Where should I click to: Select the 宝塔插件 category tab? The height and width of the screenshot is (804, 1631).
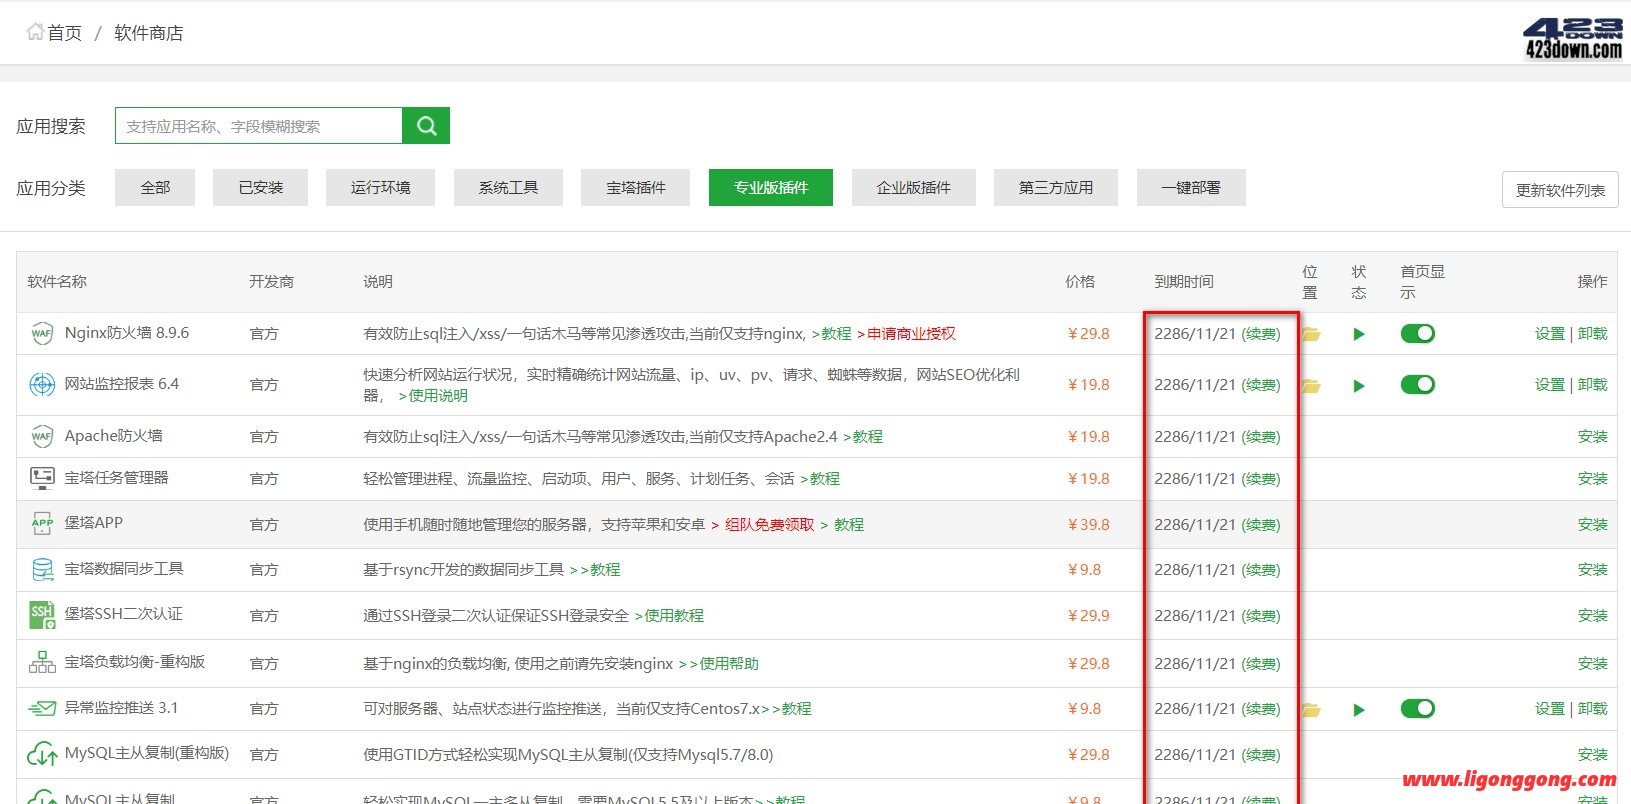coord(635,187)
